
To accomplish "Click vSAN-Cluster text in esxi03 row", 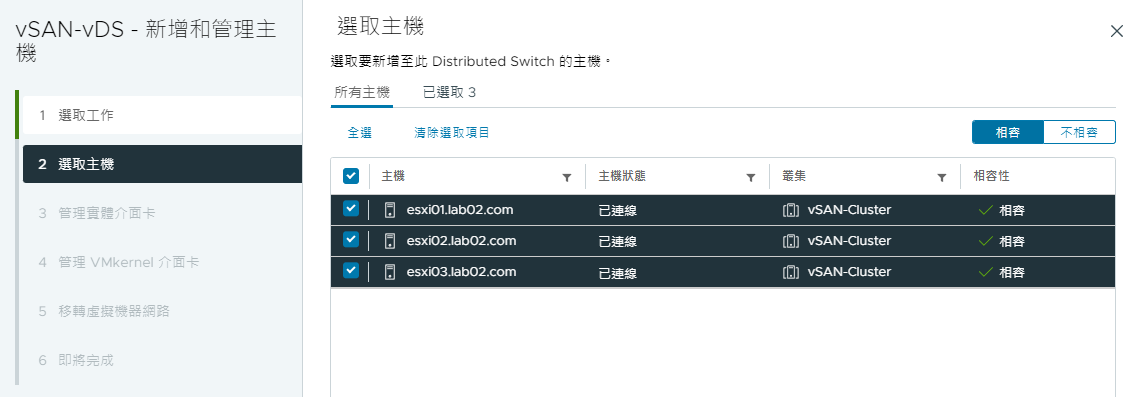I will [x=849, y=272].
